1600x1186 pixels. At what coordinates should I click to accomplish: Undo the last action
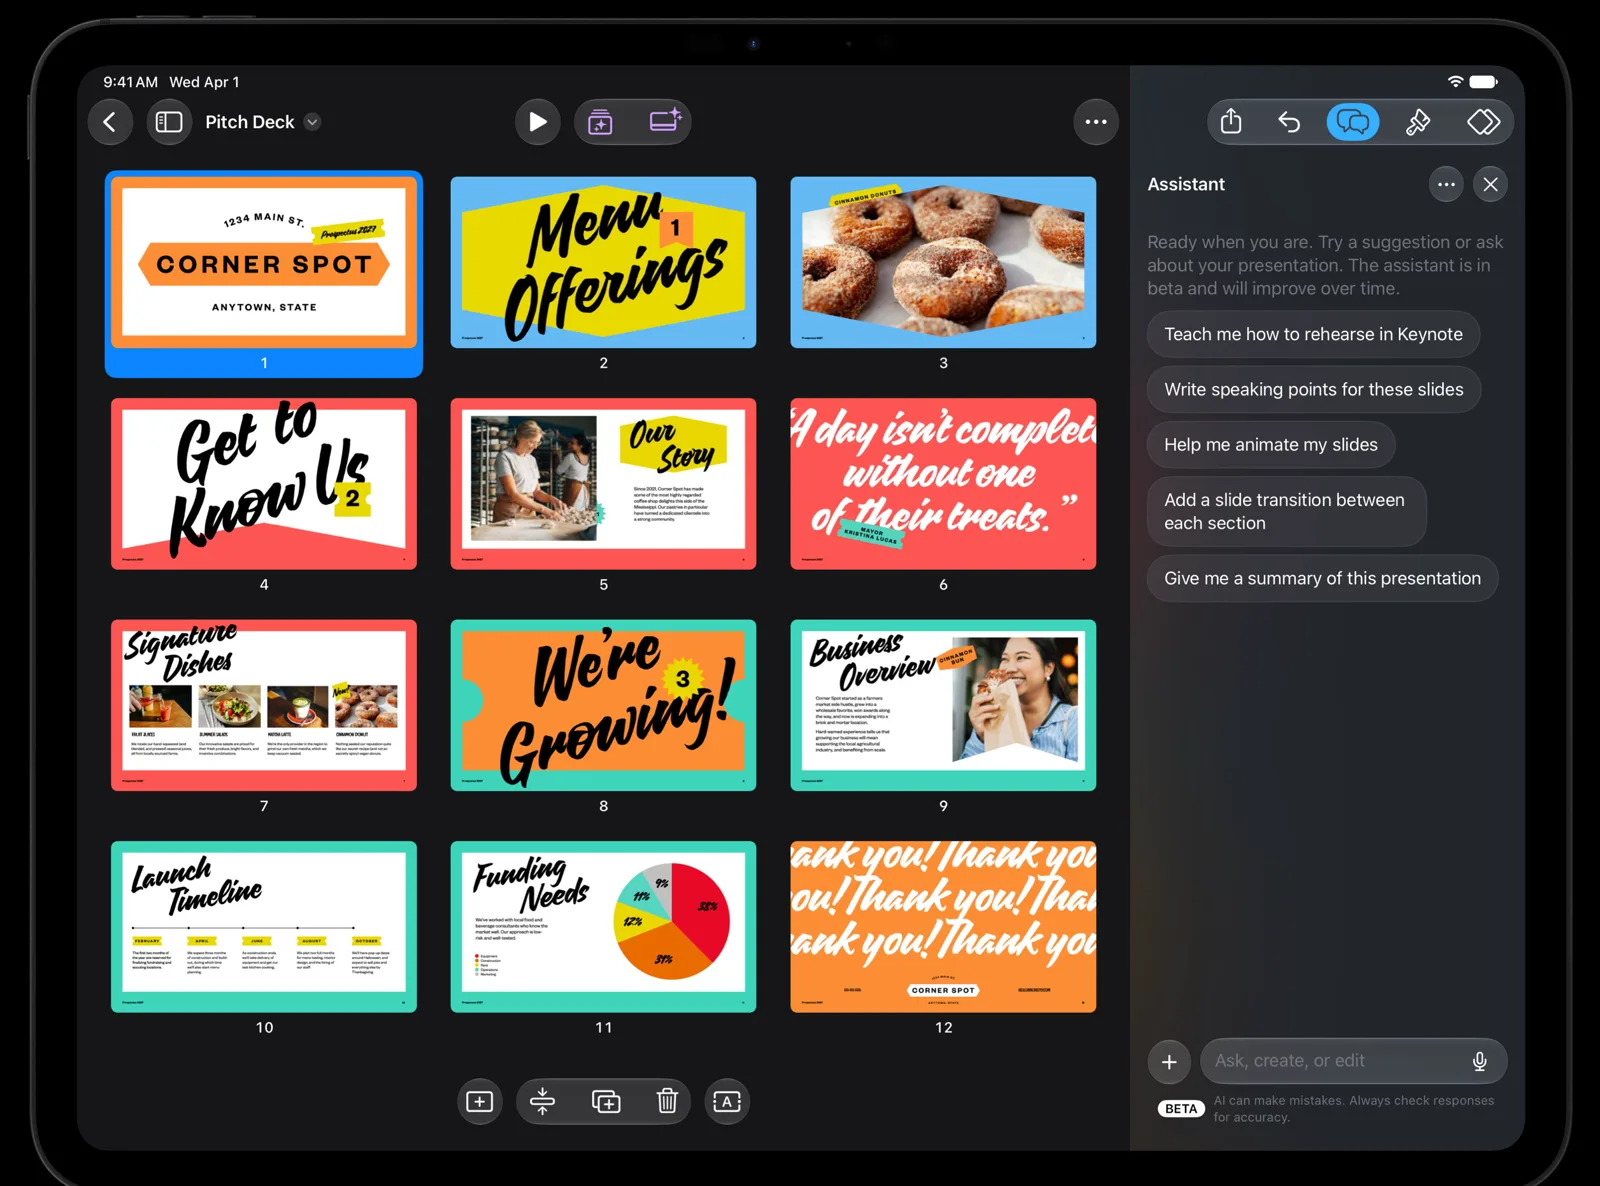[x=1290, y=122]
